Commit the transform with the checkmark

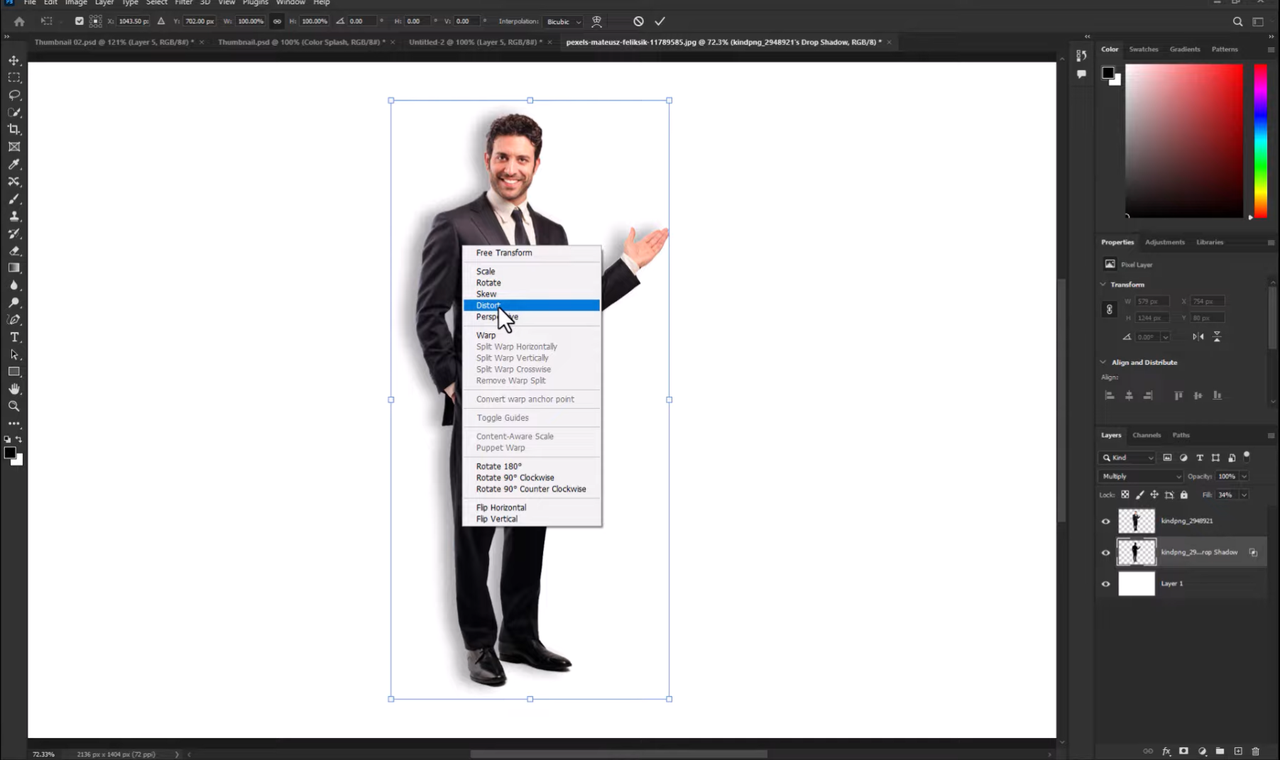659,21
